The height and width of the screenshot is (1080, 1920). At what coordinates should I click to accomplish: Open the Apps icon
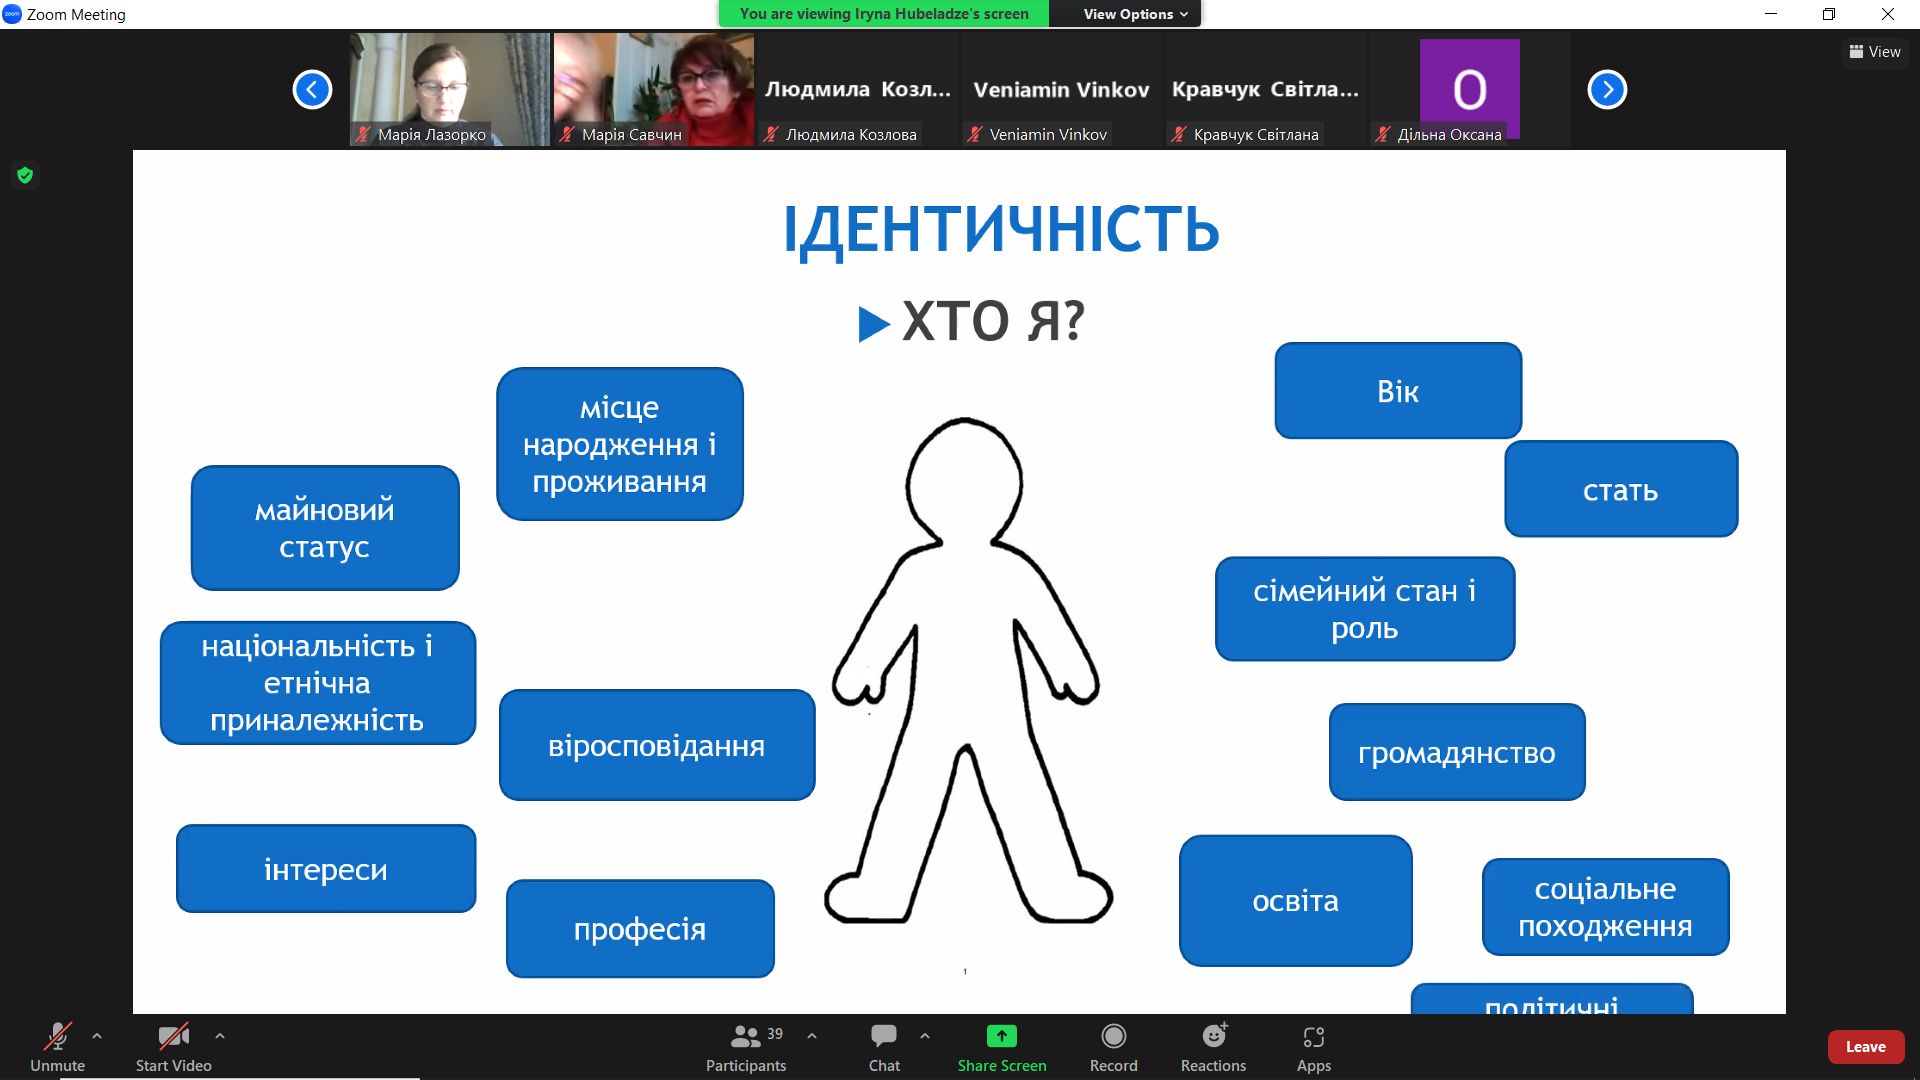coord(1313,1037)
